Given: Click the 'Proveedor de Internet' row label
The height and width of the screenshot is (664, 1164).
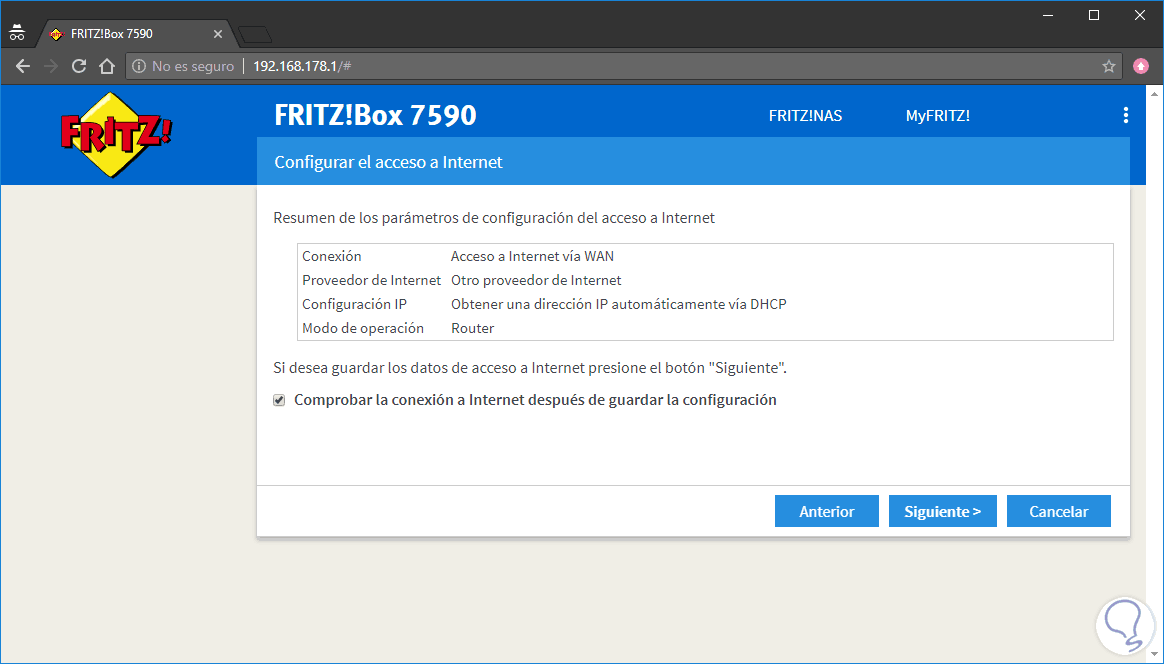Looking at the screenshot, I should [371, 280].
